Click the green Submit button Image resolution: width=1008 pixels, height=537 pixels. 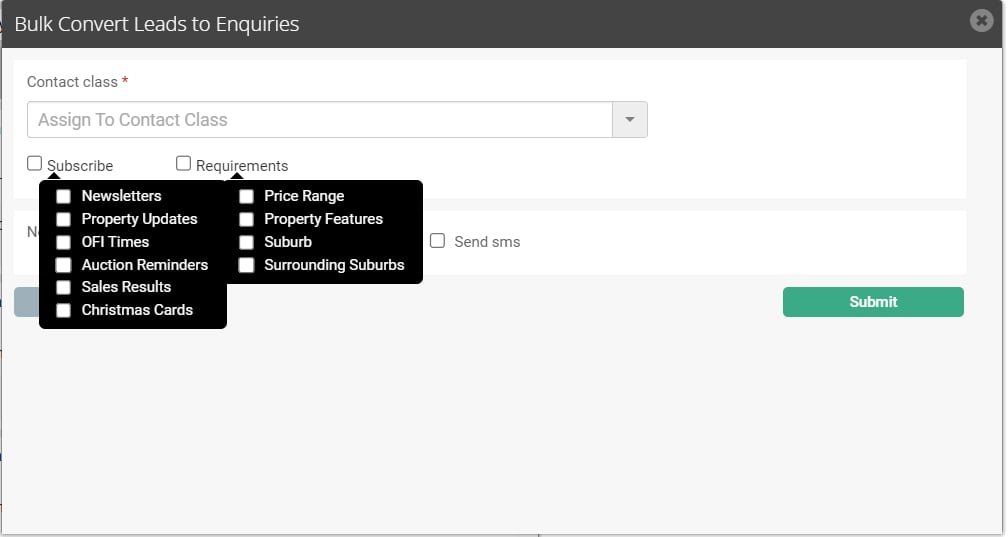point(873,302)
